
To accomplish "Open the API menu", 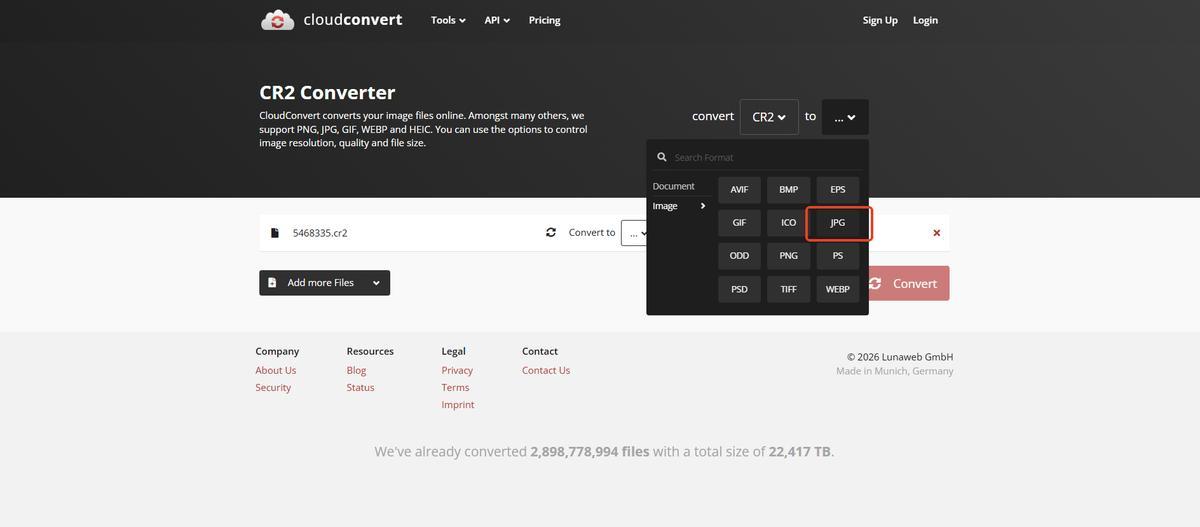I will (x=497, y=20).
